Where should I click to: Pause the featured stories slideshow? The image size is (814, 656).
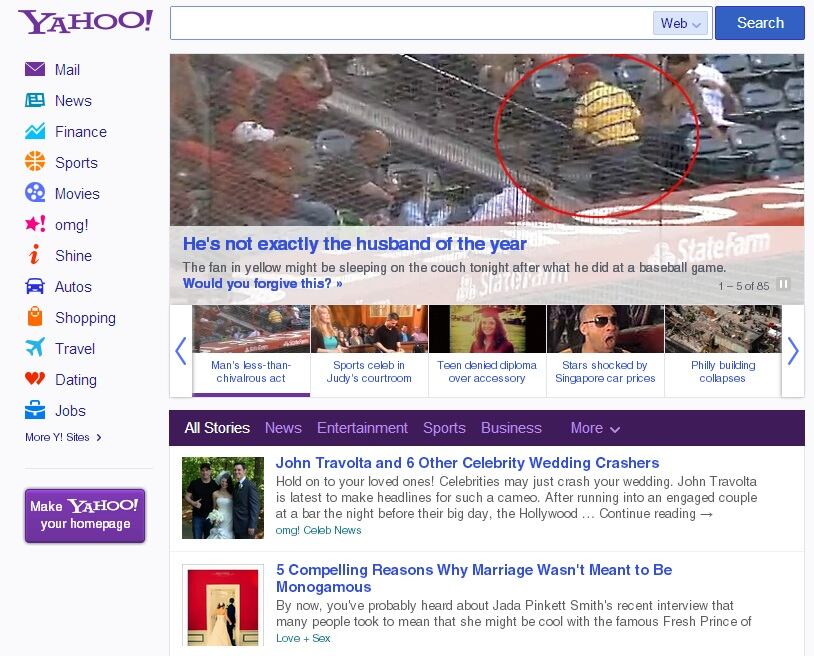pyautogui.click(x=784, y=285)
